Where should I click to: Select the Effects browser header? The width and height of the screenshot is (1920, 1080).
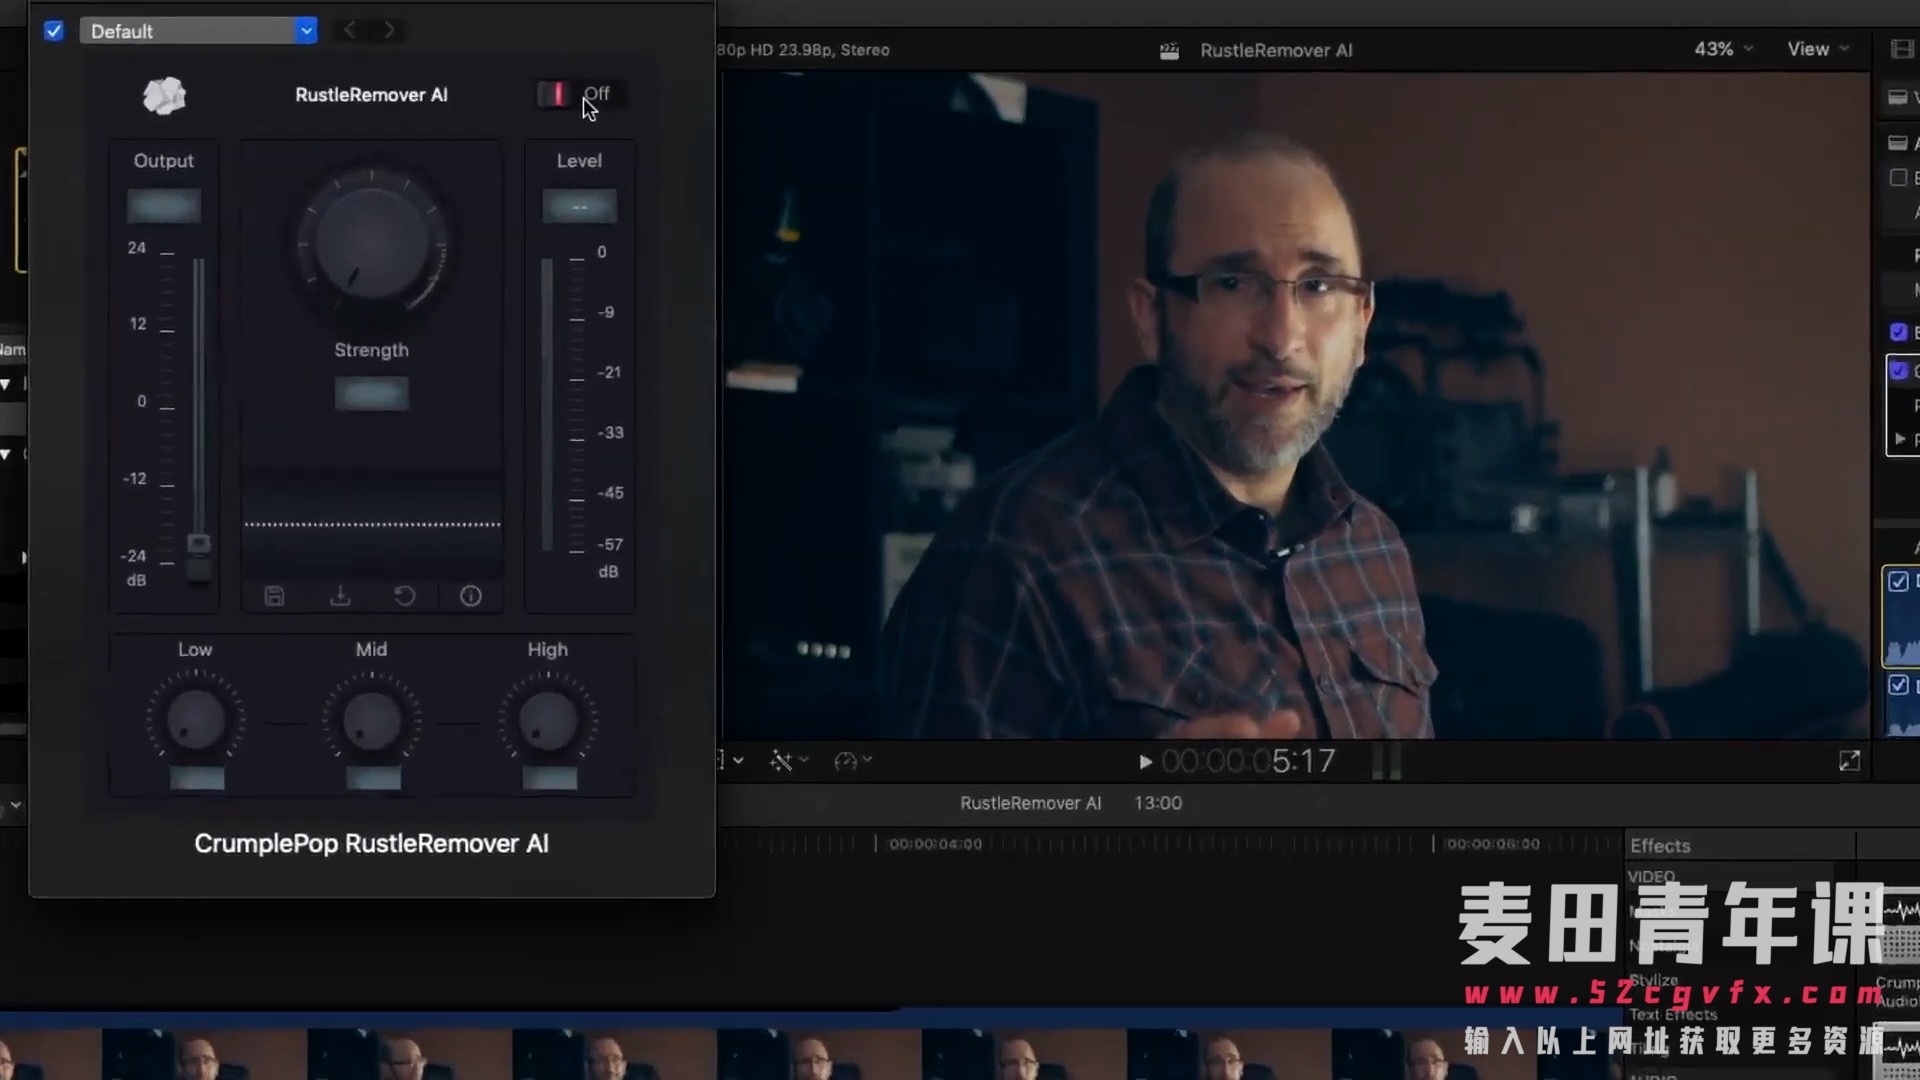1660,846
